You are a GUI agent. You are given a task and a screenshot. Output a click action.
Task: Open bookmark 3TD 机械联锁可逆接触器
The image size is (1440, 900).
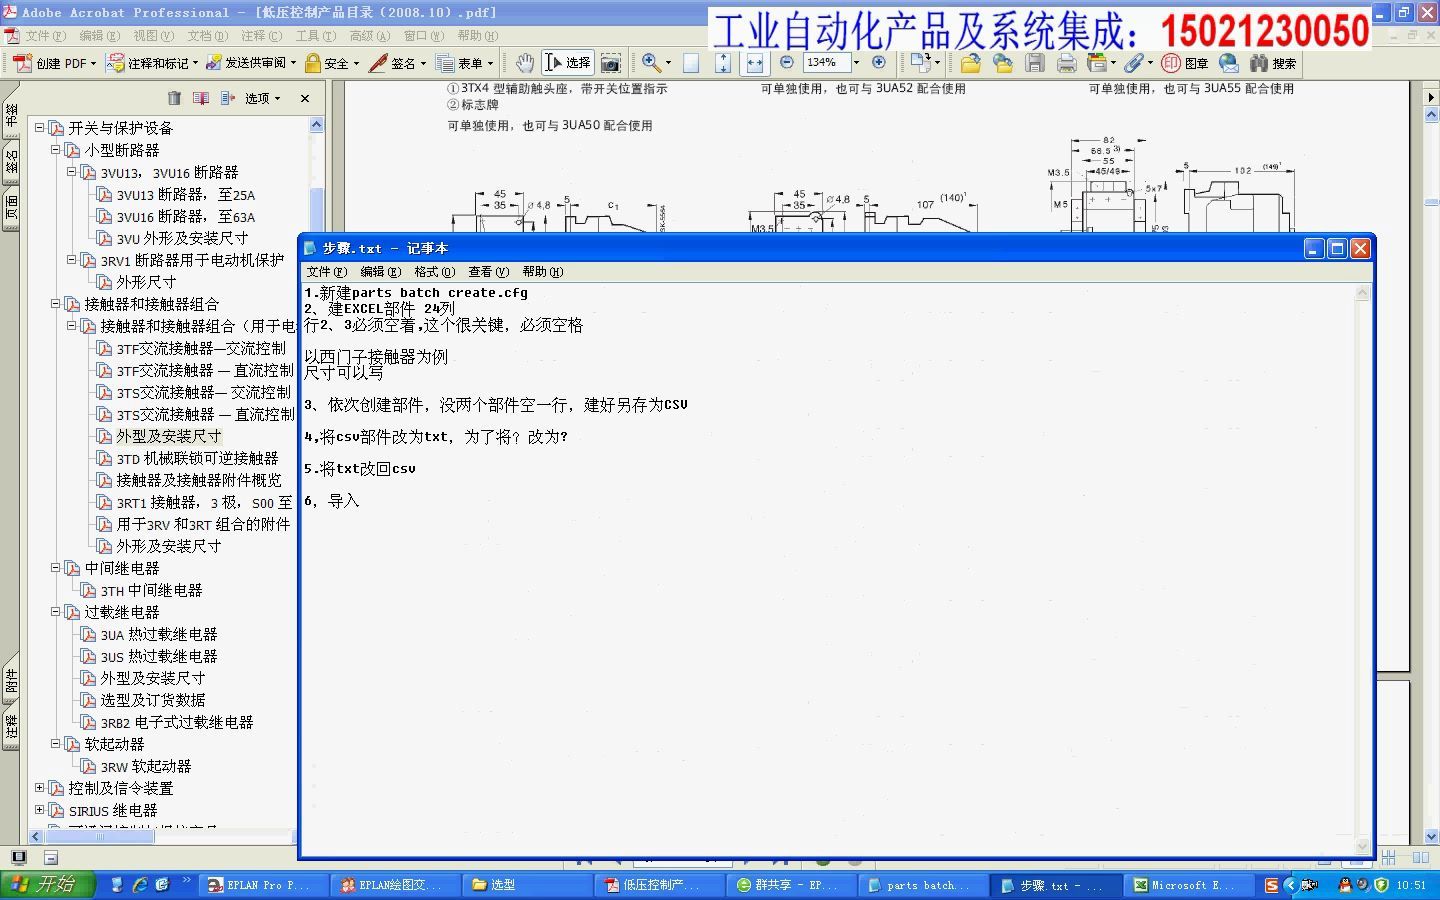(197, 458)
